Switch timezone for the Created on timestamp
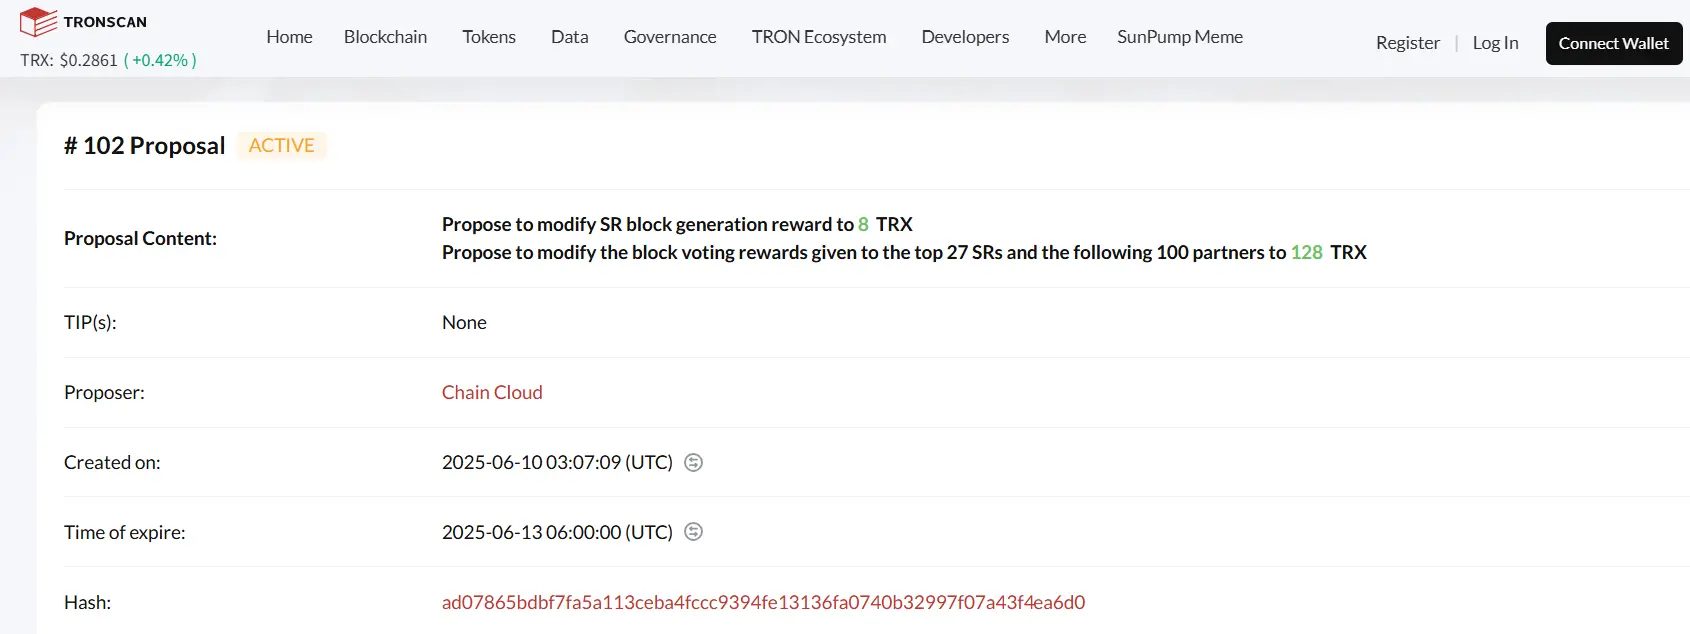Screen dimensions: 1690x634 693,462
